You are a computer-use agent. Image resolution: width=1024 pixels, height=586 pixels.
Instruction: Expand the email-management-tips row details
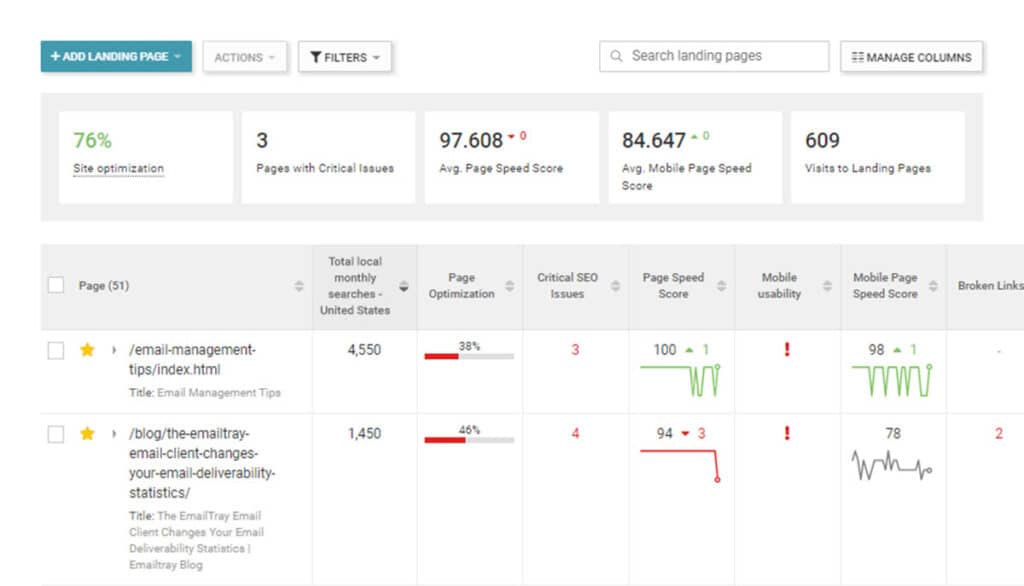tap(114, 350)
